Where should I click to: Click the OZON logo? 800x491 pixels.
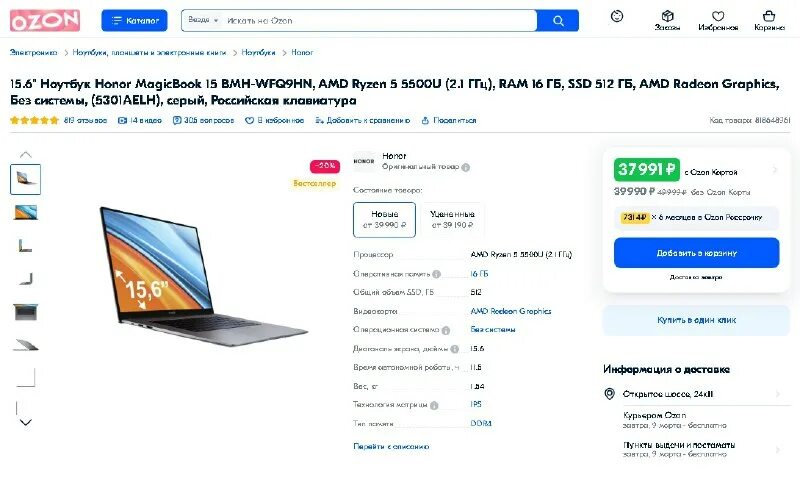[x=45, y=20]
